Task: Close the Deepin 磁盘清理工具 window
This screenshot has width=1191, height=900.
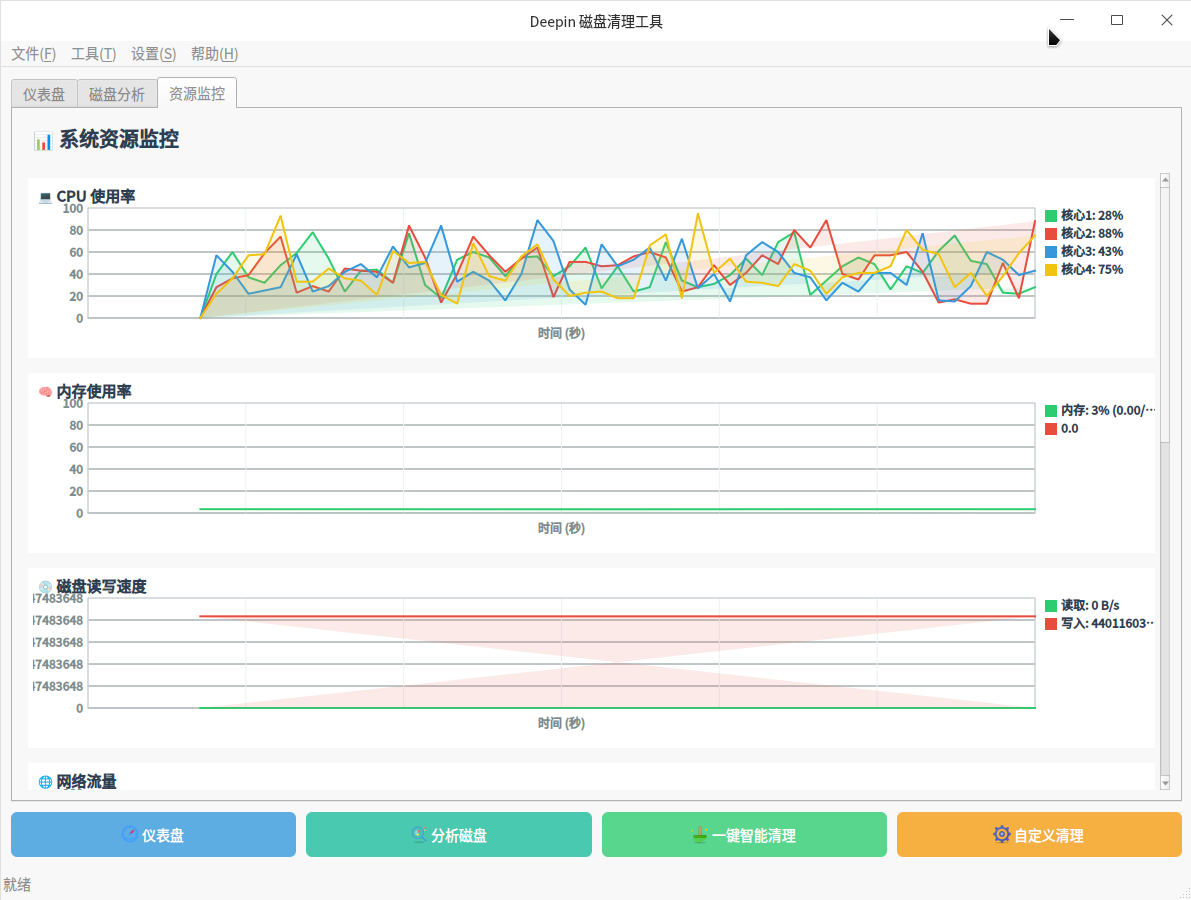Action: pos(1167,21)
